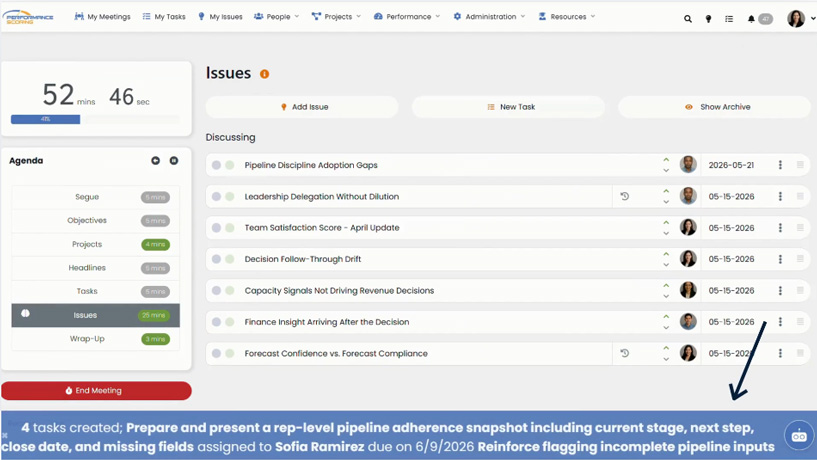Viewport: 817px width, 460px height.
Task: Click the red End Meeting button
Action: pyautogui.click(x=96, y=391)
